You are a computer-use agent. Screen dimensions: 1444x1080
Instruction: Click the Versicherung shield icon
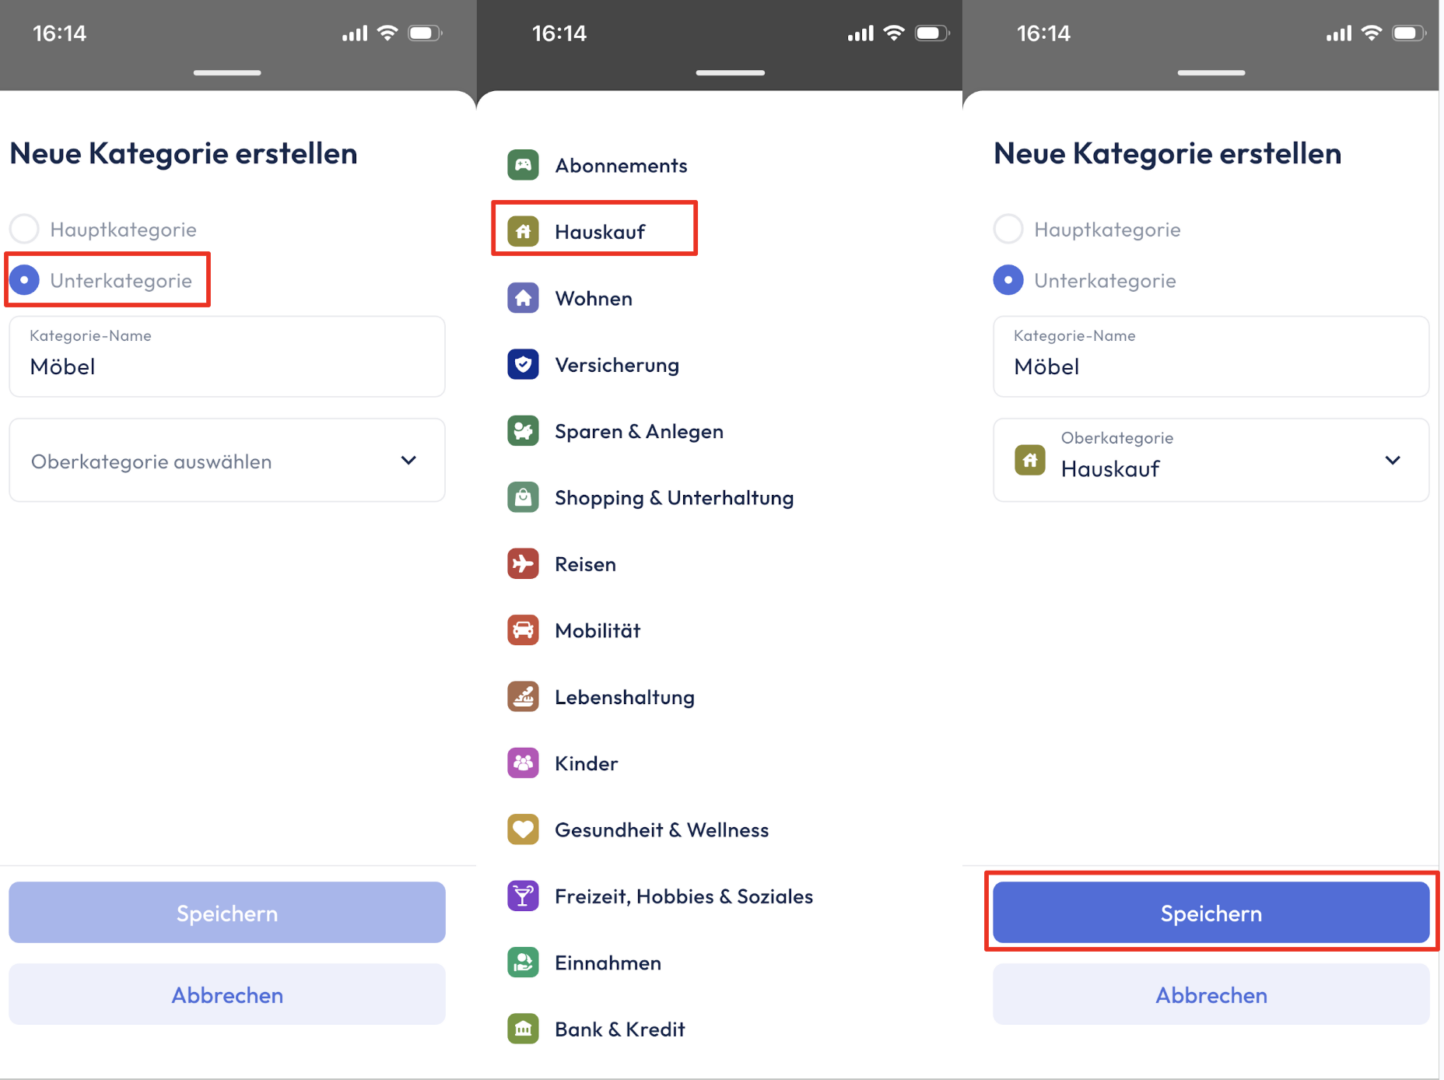pyautogui.click(x=523, y=365)
